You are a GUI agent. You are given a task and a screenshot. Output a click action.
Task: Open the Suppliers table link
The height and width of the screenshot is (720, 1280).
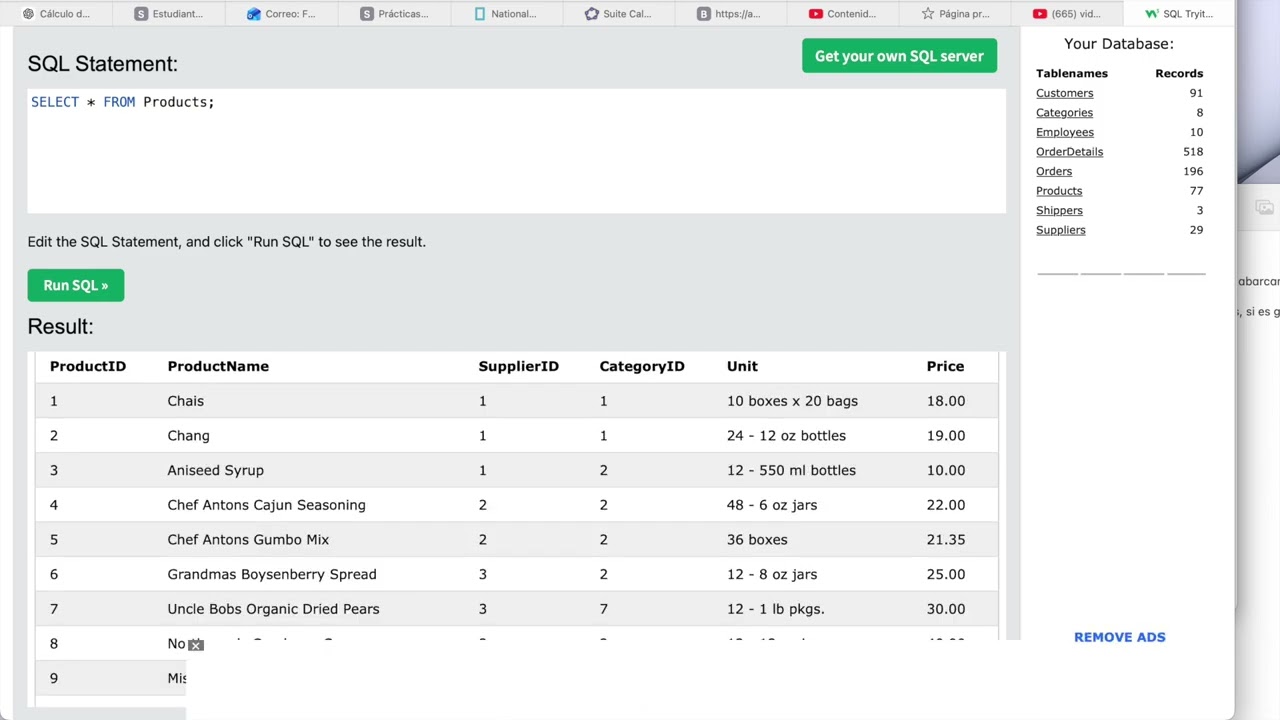[x=1061, y=230]
